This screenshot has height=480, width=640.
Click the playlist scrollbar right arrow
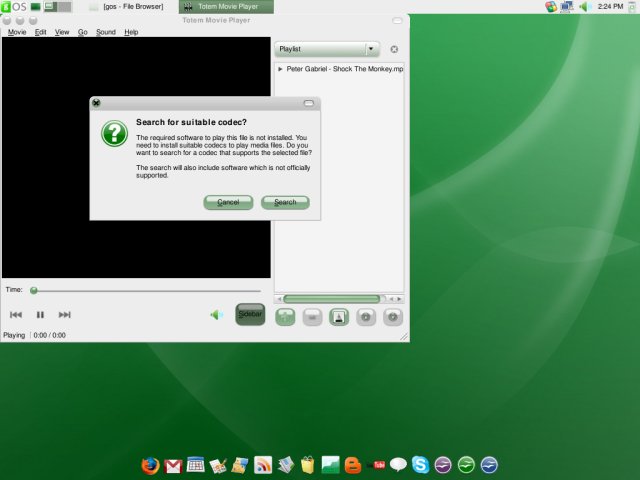pos(399,299)
